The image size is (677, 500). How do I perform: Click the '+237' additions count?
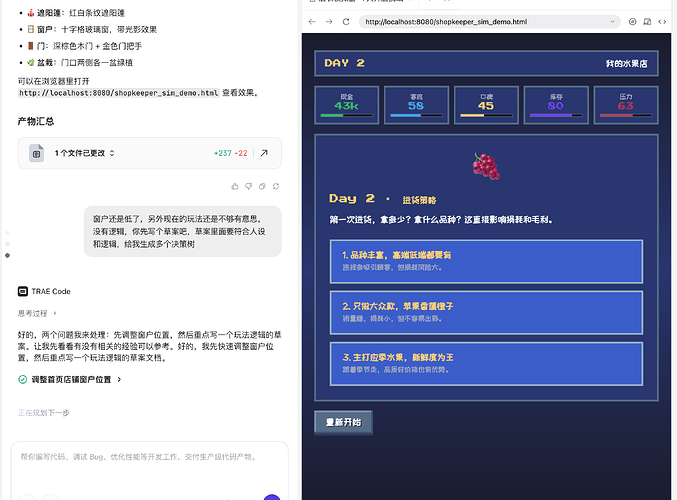222,153
